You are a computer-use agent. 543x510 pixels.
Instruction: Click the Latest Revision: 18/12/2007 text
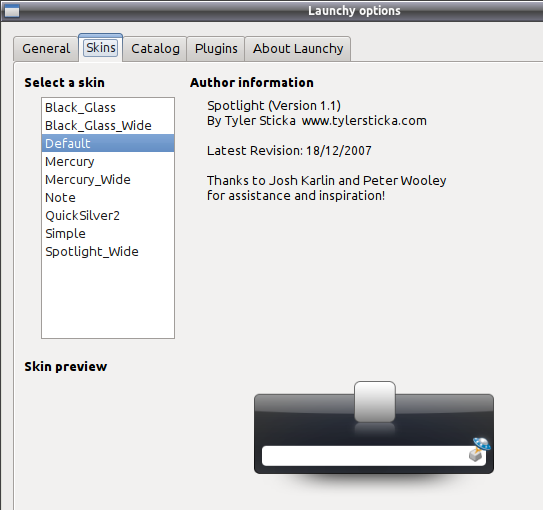coord(289,151)
